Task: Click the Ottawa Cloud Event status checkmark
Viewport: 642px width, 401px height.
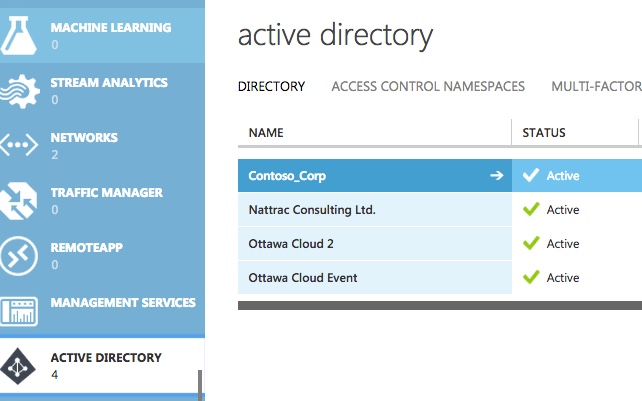Action: pos(531,277)
